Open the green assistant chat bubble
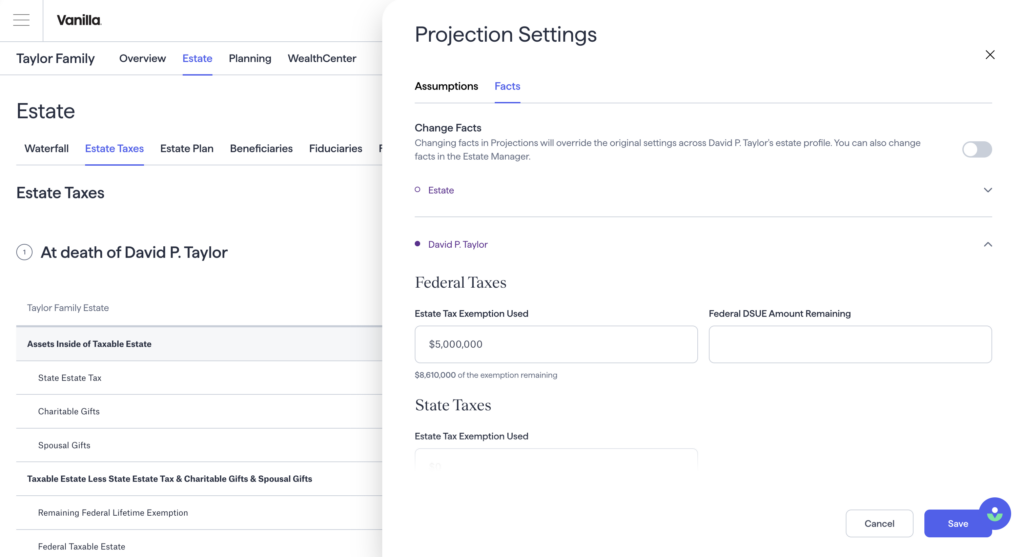The width and height of the screenshot is (1024, 557). [x=995, y=514]
